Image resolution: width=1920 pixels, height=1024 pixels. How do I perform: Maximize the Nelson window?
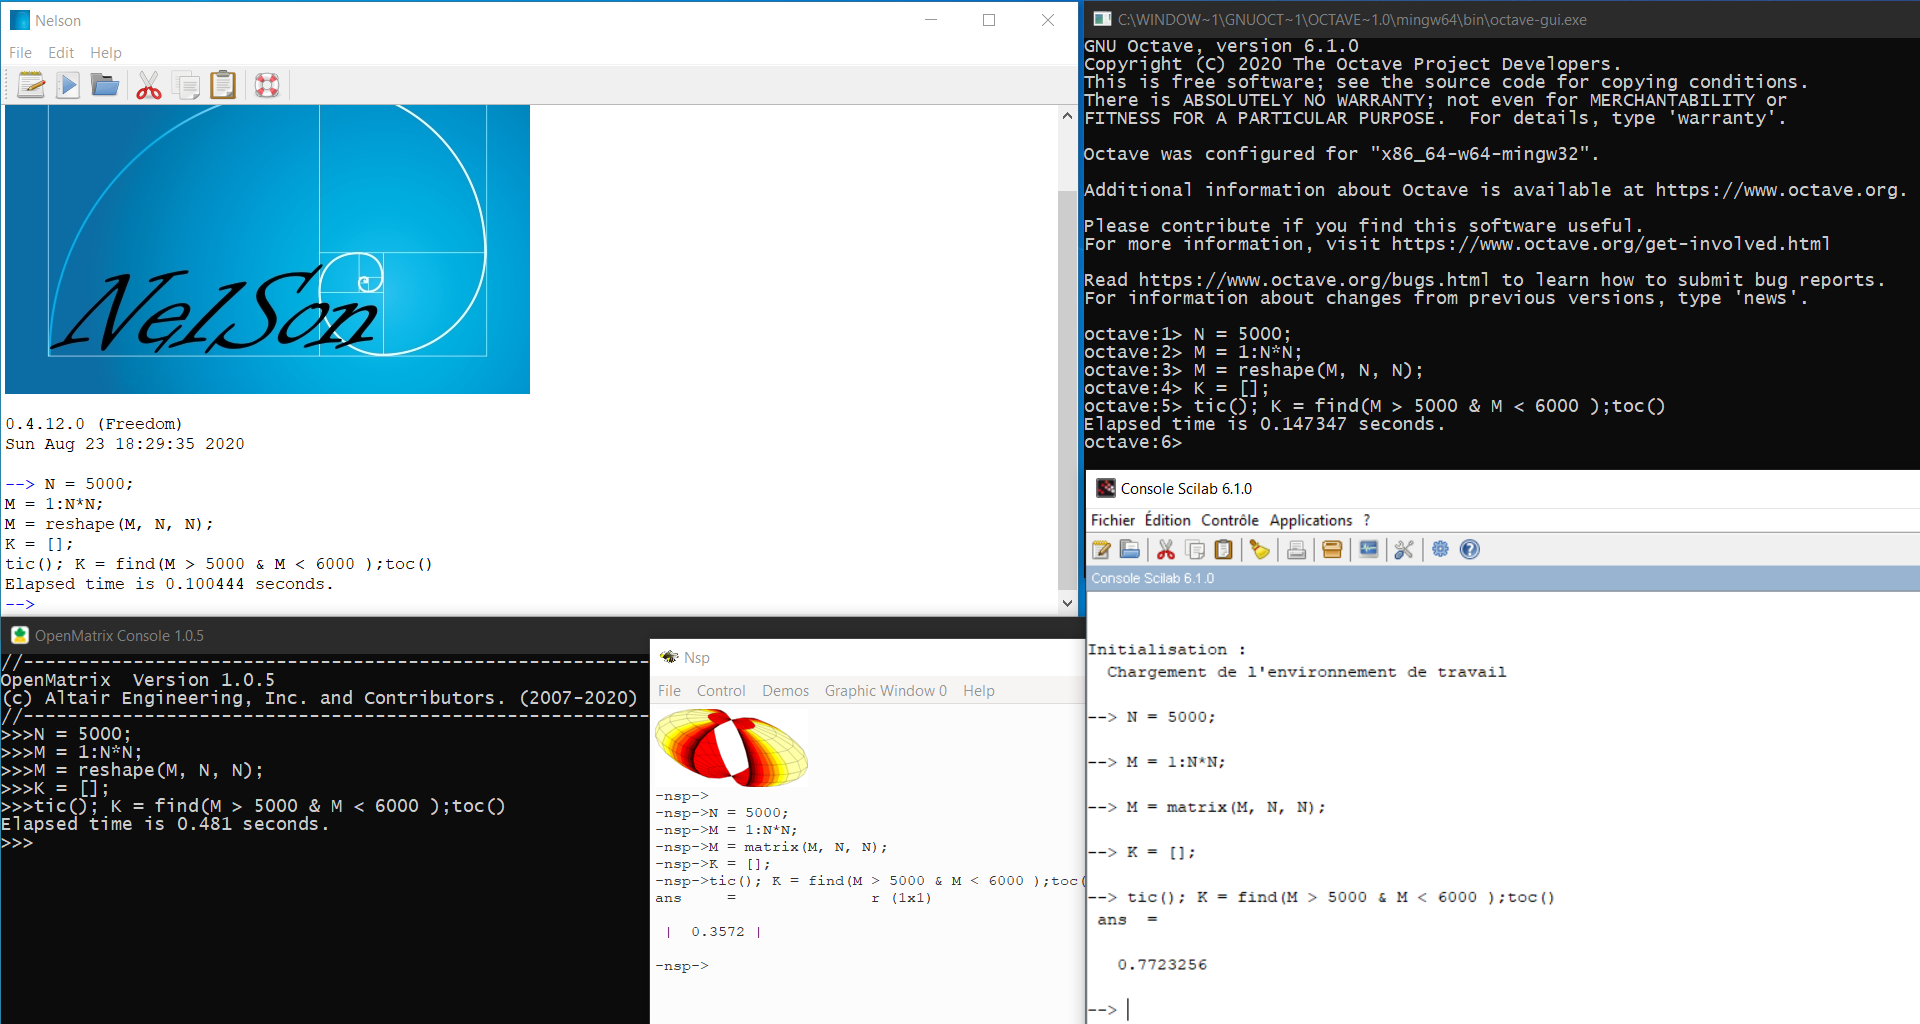click(x=989, y=20)
